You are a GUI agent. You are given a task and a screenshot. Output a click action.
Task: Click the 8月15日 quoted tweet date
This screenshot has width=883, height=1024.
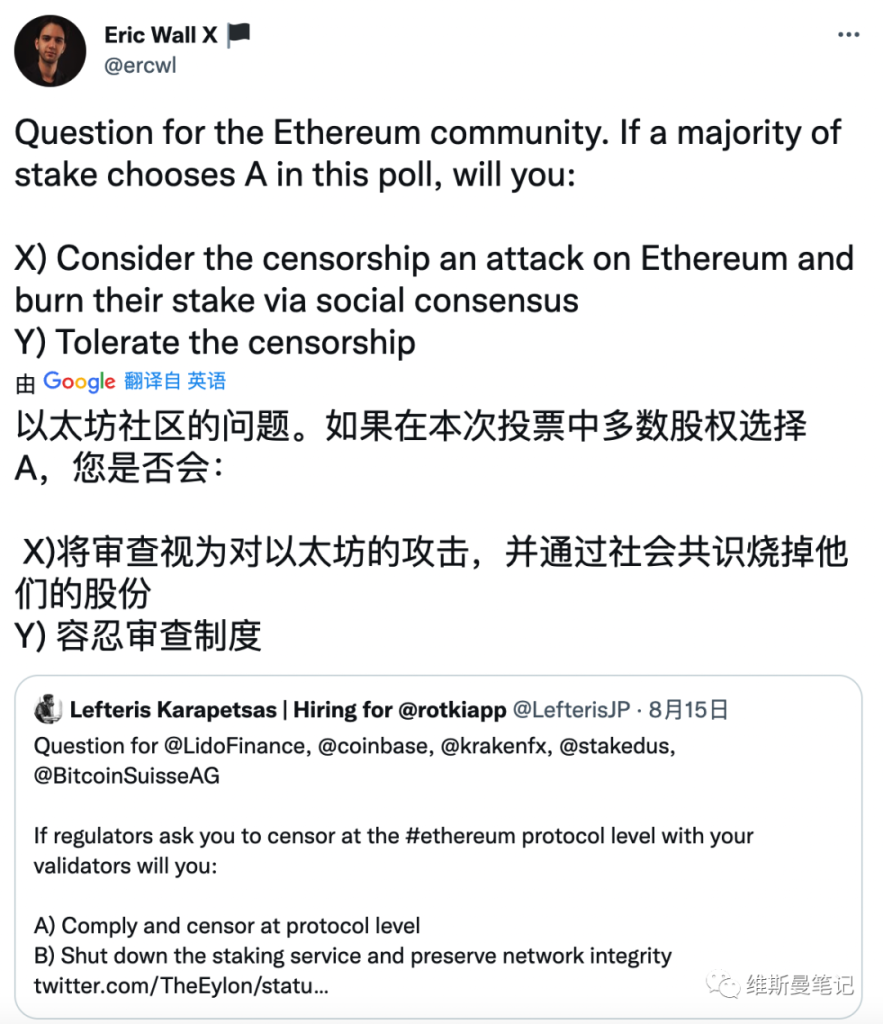tap(688, 710)
